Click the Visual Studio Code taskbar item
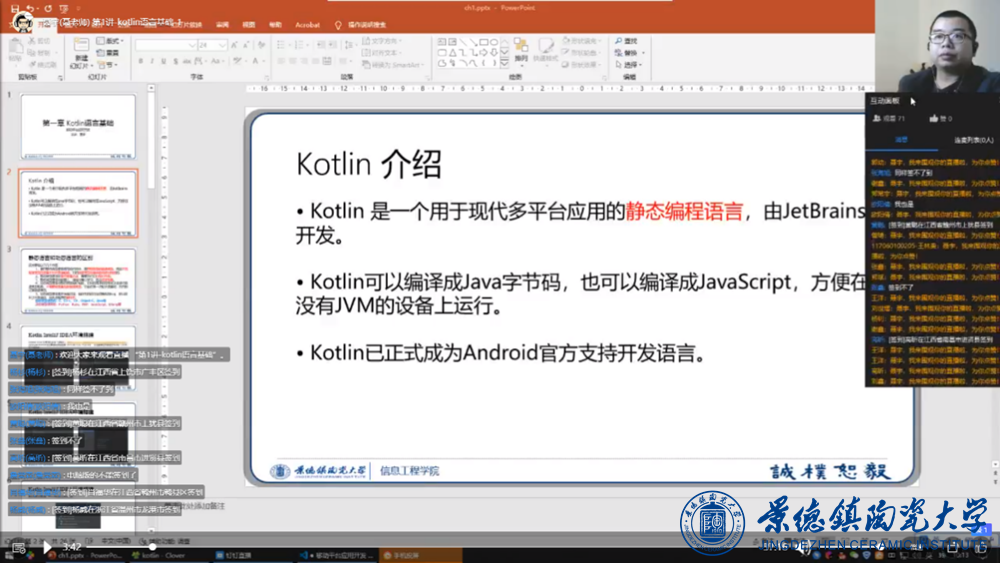Viewport: 1000px width, 563px height. click(335, 555)
